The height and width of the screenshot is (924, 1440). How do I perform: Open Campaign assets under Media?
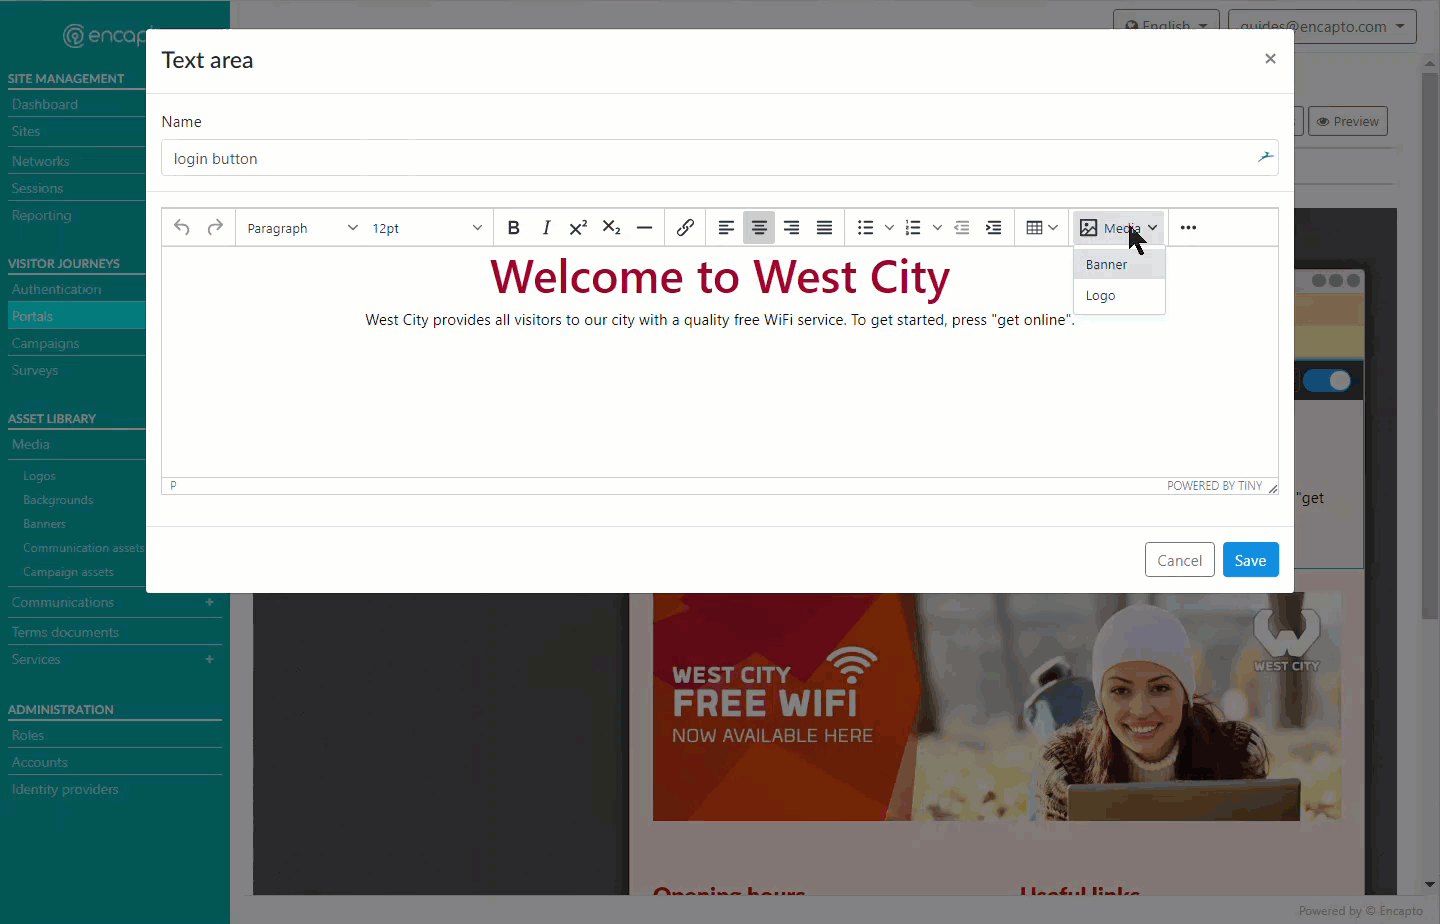coord(68,572)
